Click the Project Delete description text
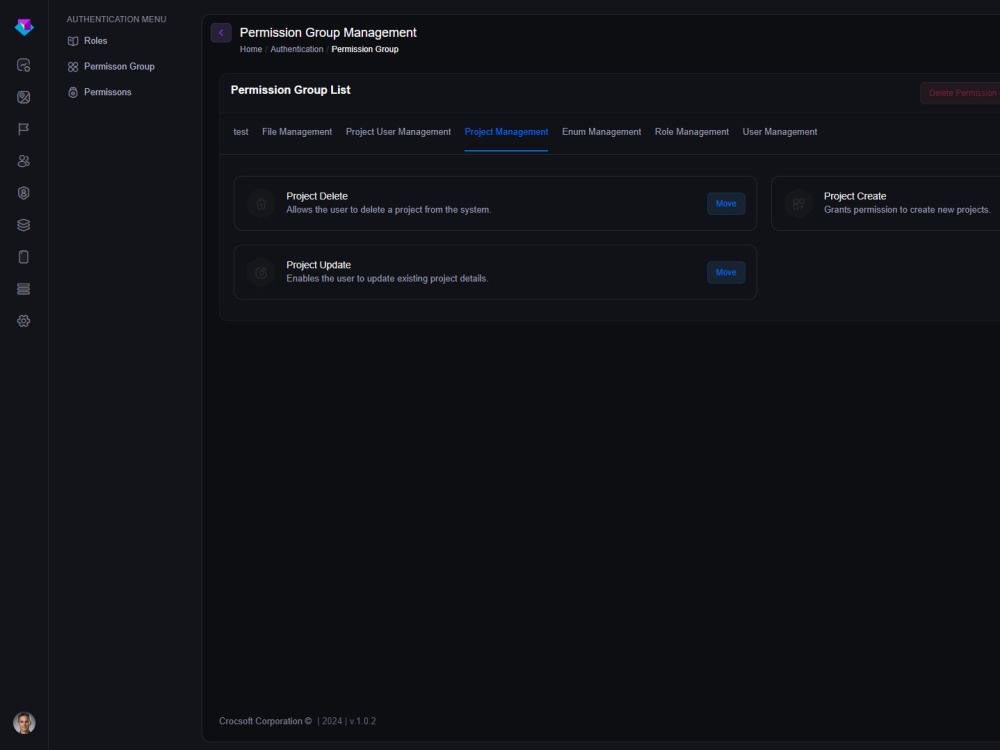The height and width of the screenshot is (750, 1000). click(388, 210)
